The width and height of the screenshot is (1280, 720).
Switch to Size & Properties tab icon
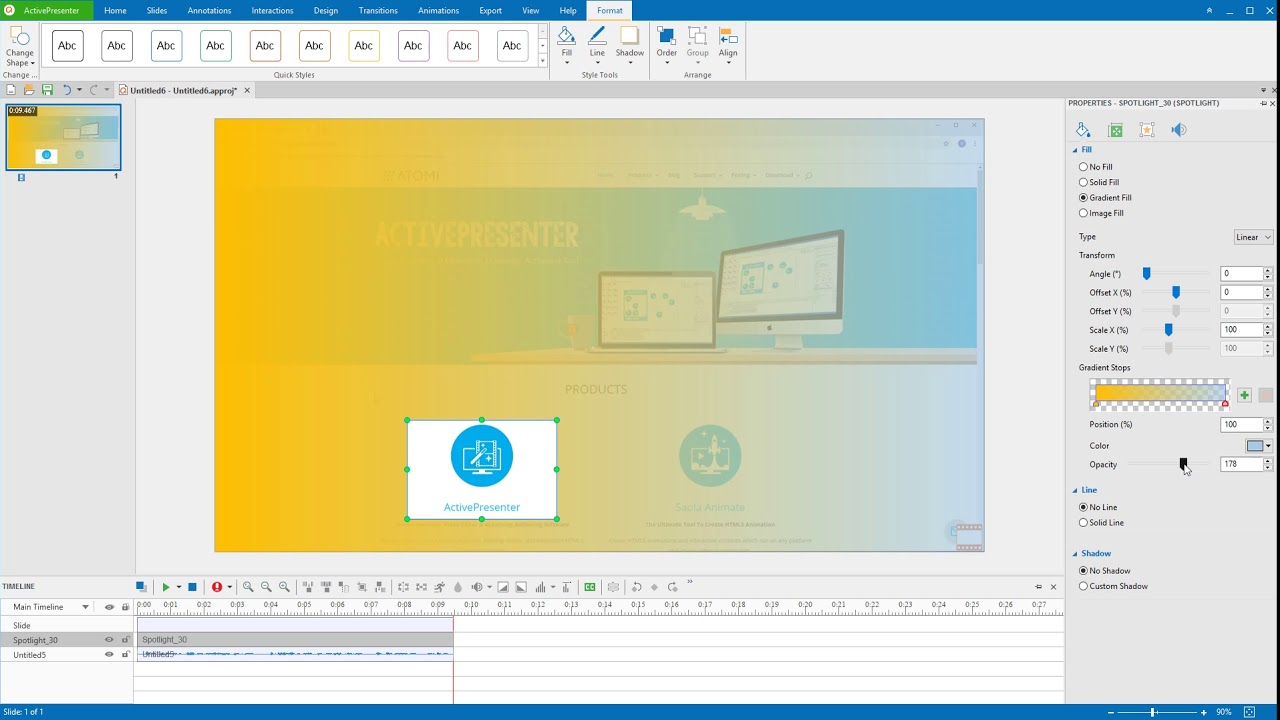[x=1115, y=130]
